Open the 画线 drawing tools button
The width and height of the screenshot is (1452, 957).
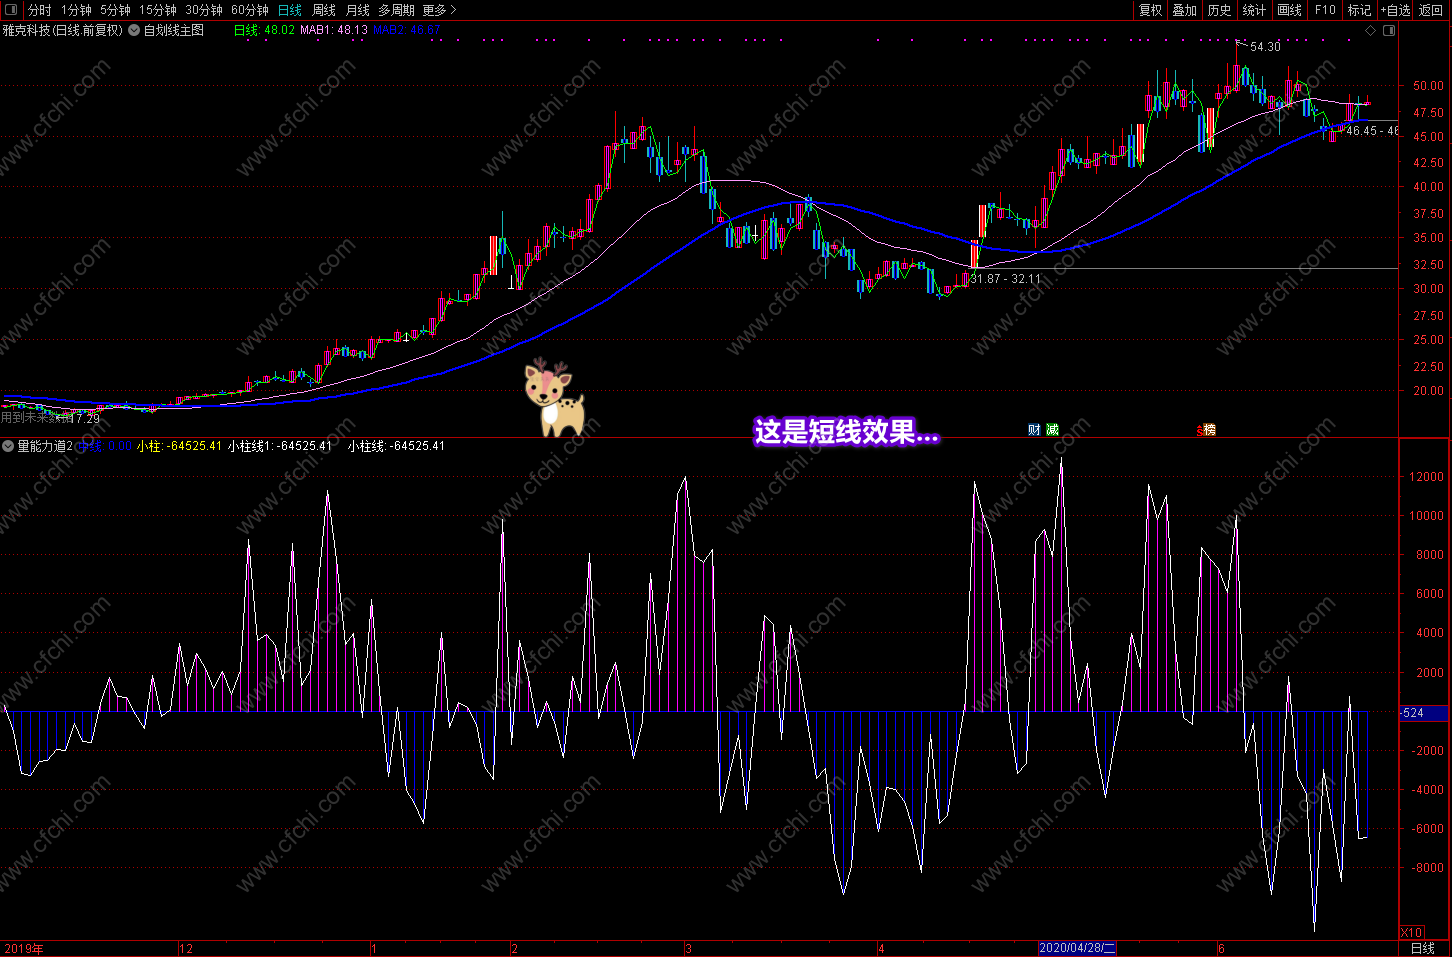pyautogui.click(x=1290, y=10)
